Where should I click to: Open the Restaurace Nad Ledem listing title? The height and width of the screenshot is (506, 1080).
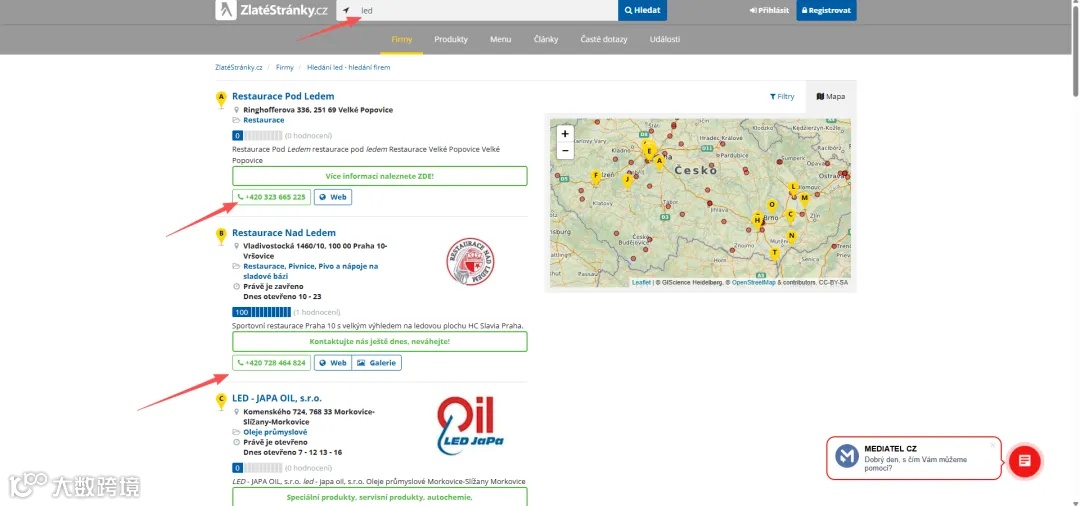point(284,233)
